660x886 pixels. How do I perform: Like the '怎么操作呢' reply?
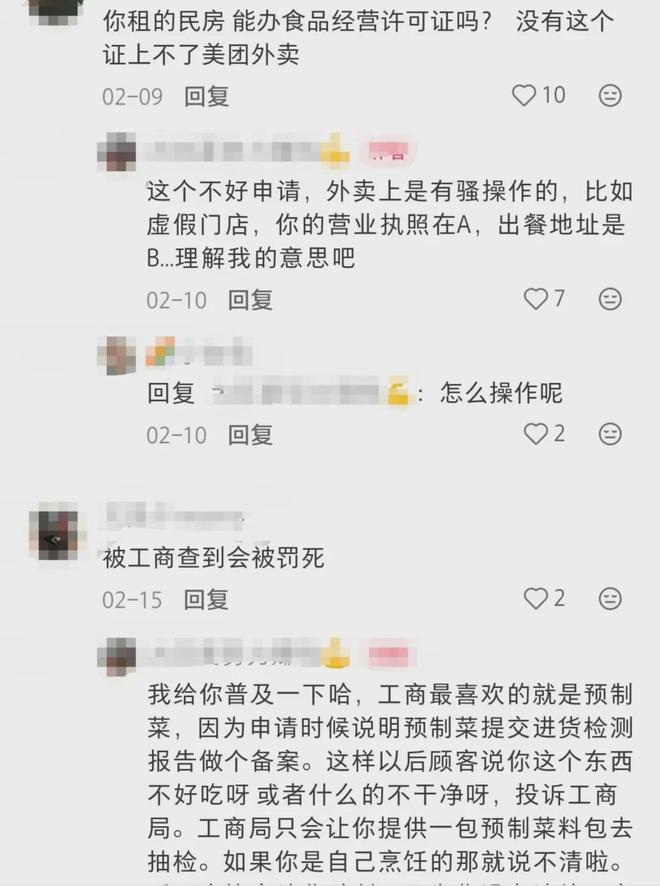[535, 433]
